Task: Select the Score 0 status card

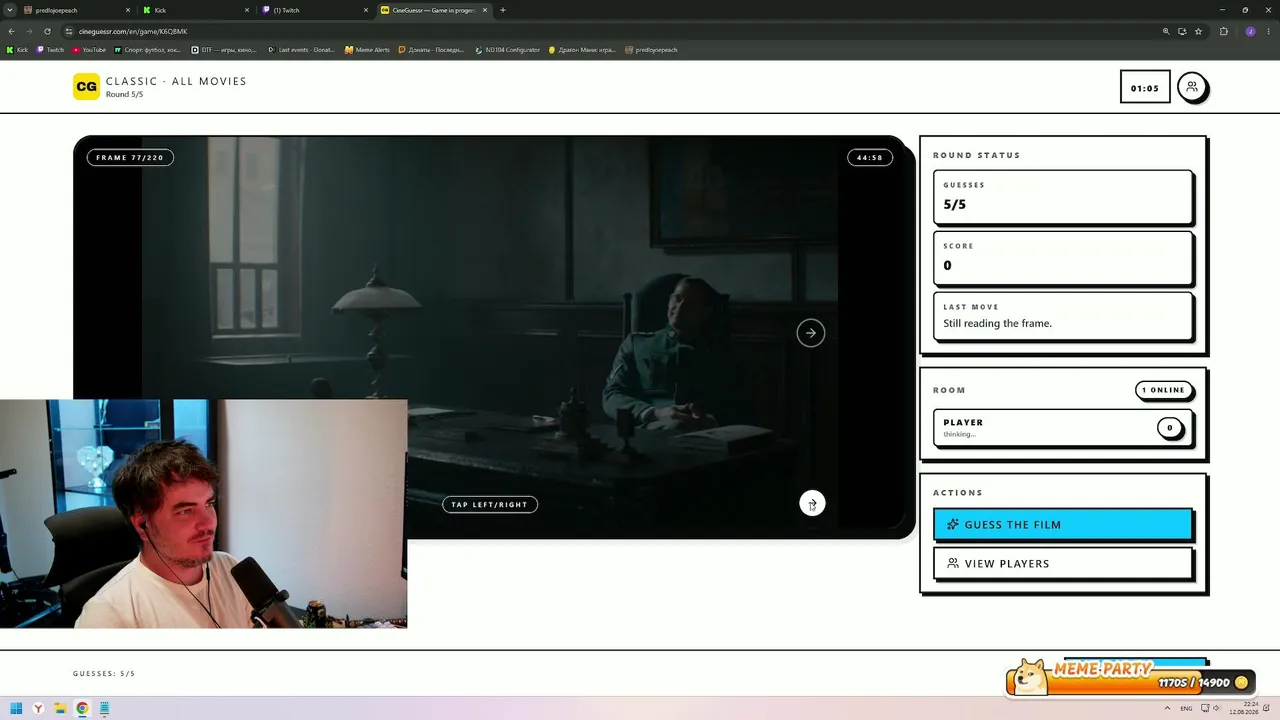Action: coord(1063,258)
